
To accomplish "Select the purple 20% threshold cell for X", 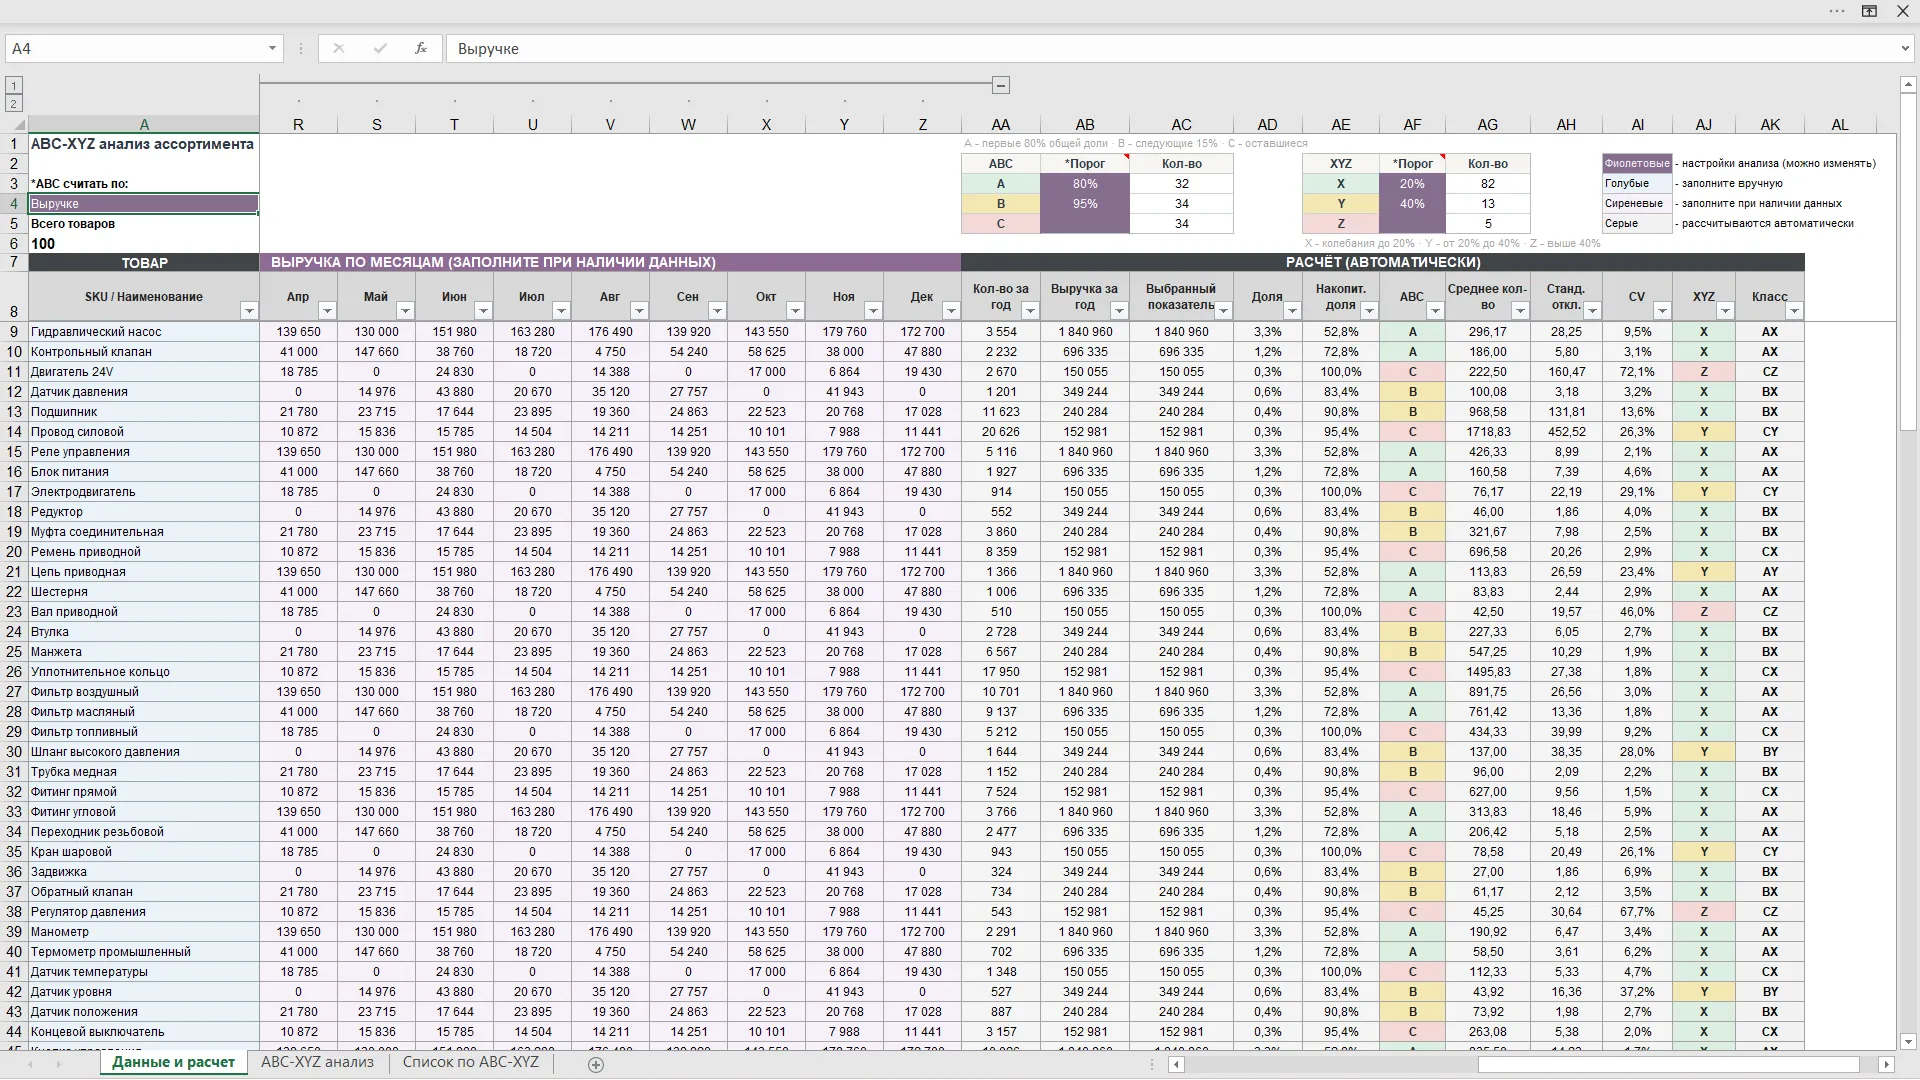I will (x=1411, y=184).
